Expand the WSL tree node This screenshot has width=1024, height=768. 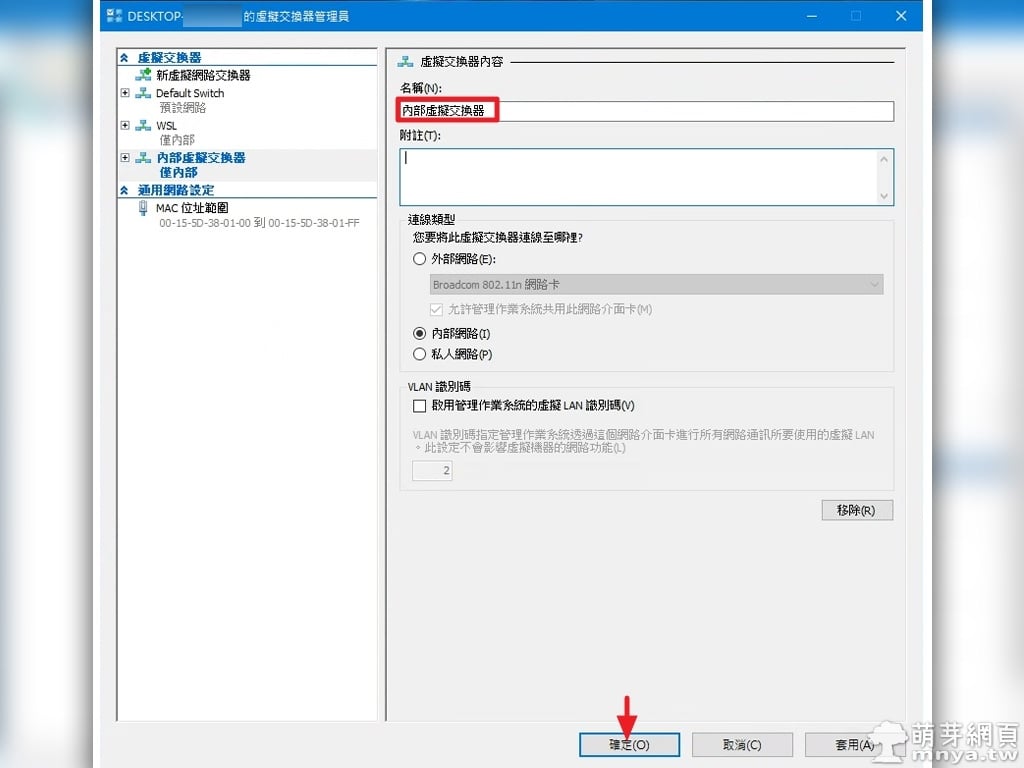point(125,126)
